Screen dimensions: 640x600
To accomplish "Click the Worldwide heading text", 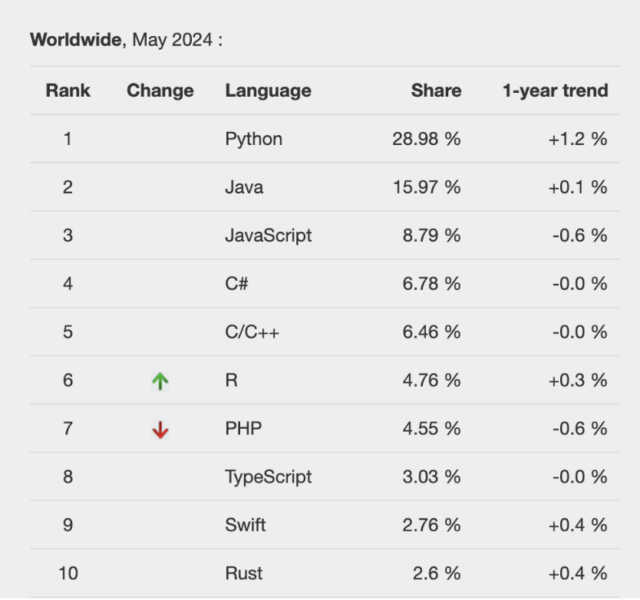I will coord(77,40).
